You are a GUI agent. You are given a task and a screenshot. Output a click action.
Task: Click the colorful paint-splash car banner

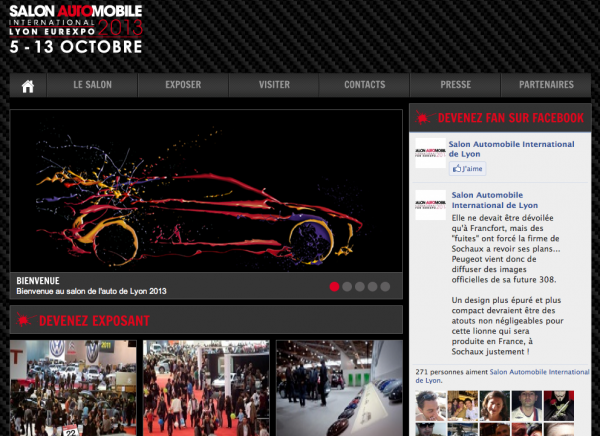pyautogui.click(x=205, y=190)
